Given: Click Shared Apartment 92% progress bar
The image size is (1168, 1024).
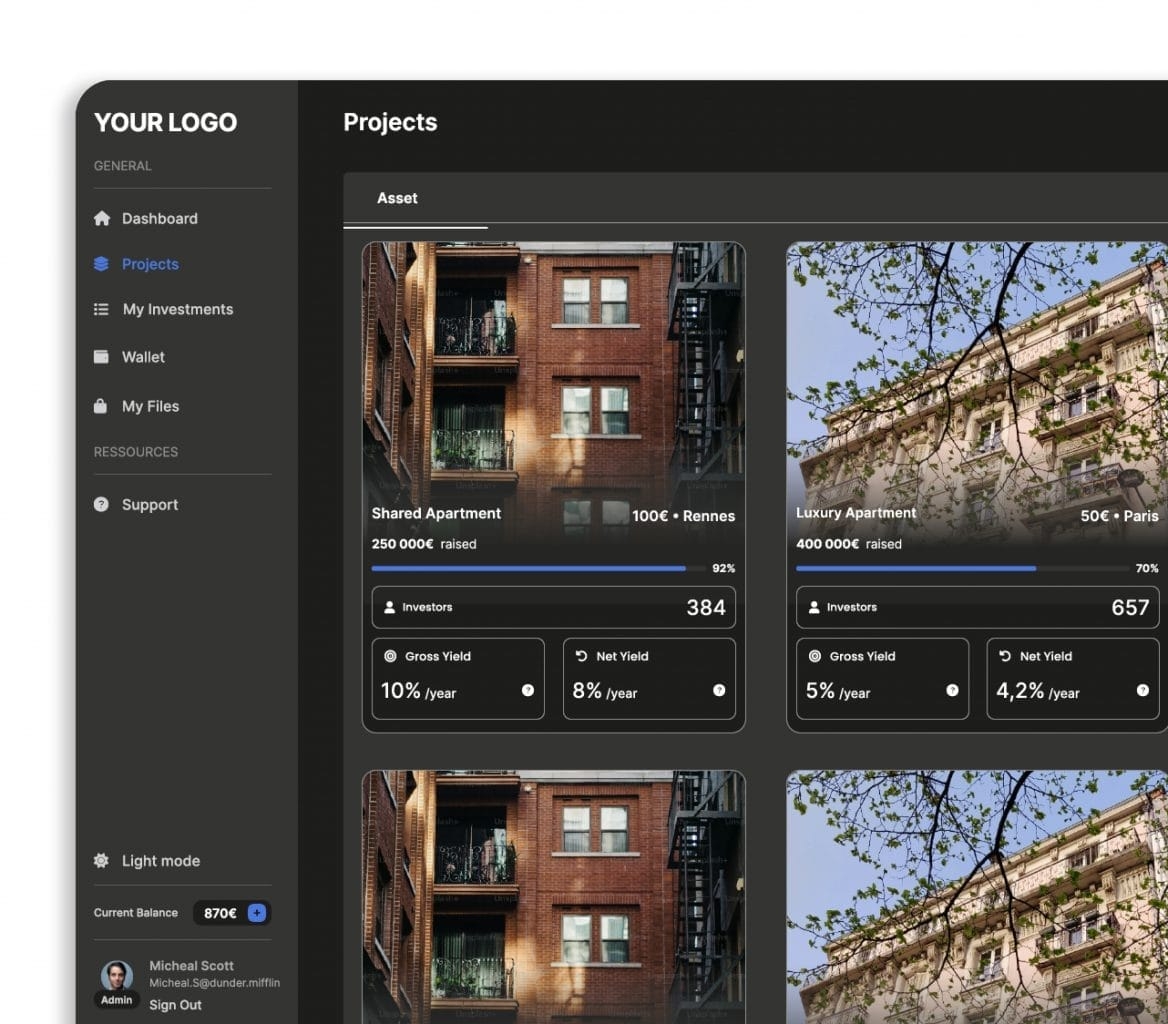Looking at the screenshot, I should point(539,568).
